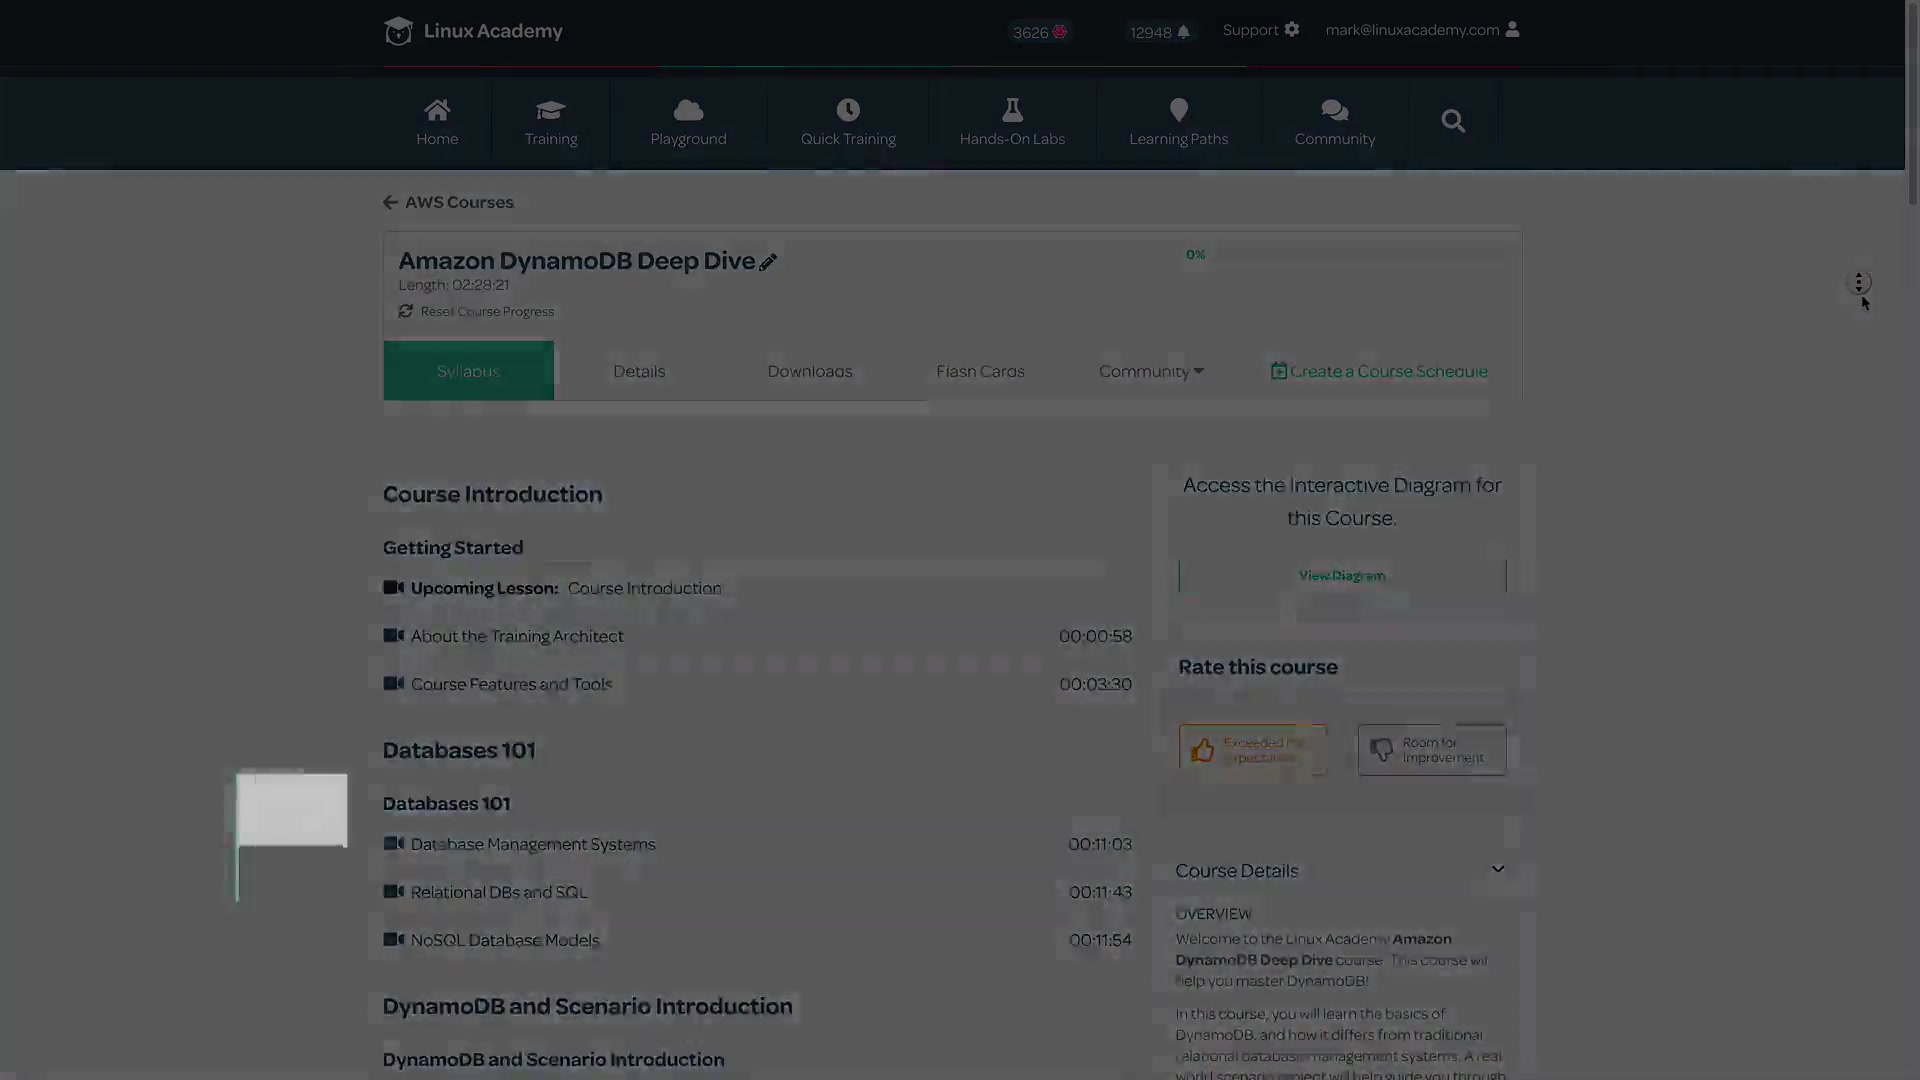Open Training graduation cap icon
This screenshot has height=1080, width=1920.
click(551, 110)
